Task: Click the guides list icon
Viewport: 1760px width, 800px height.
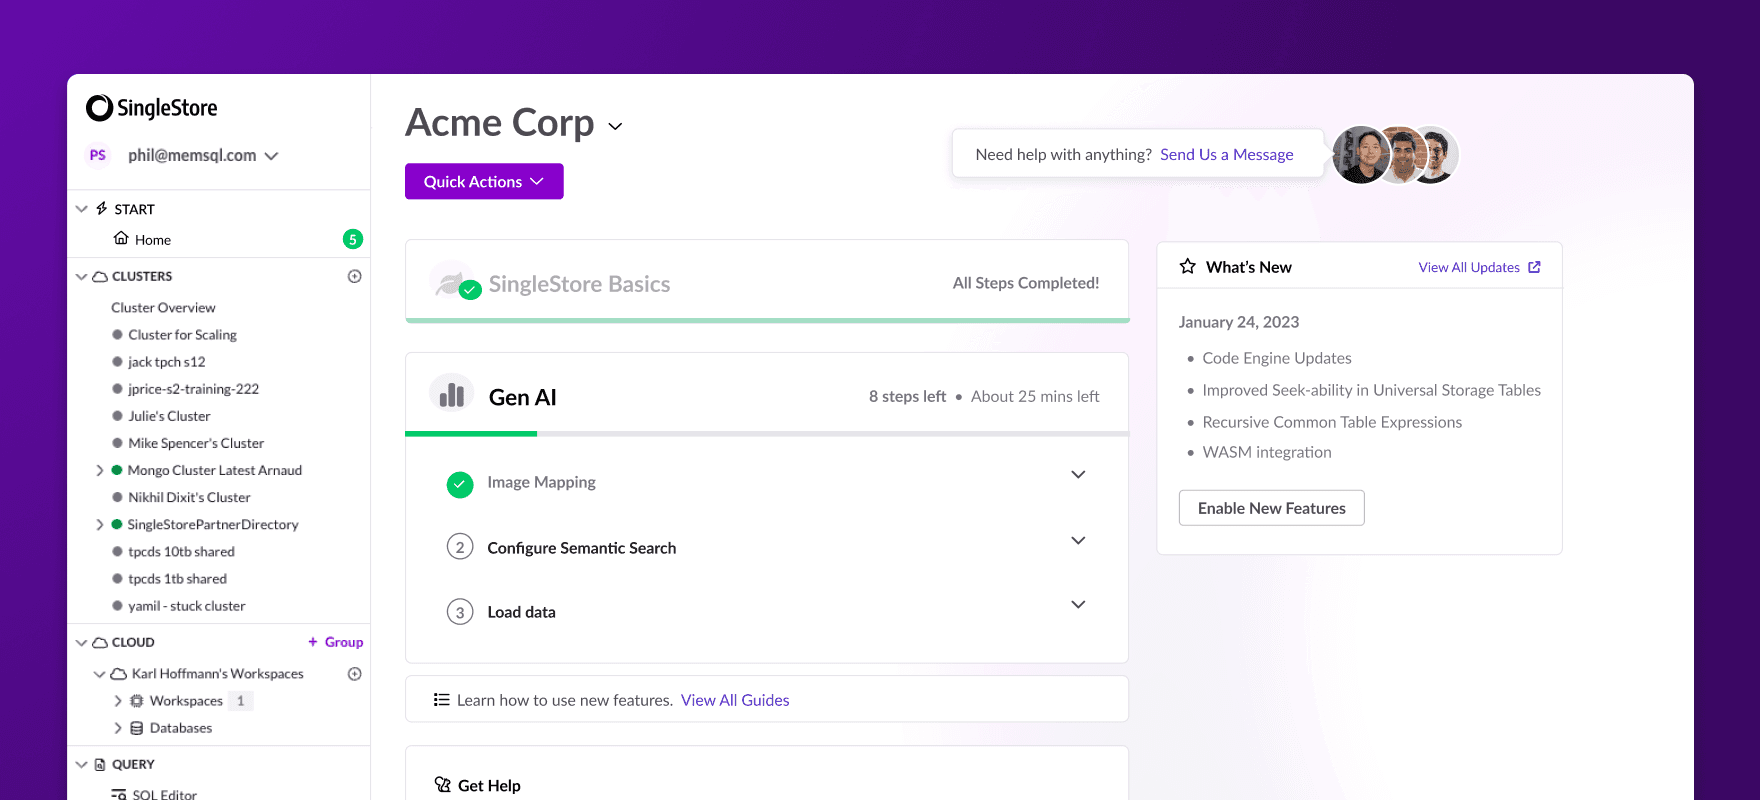Action: (x=441, y=700)
